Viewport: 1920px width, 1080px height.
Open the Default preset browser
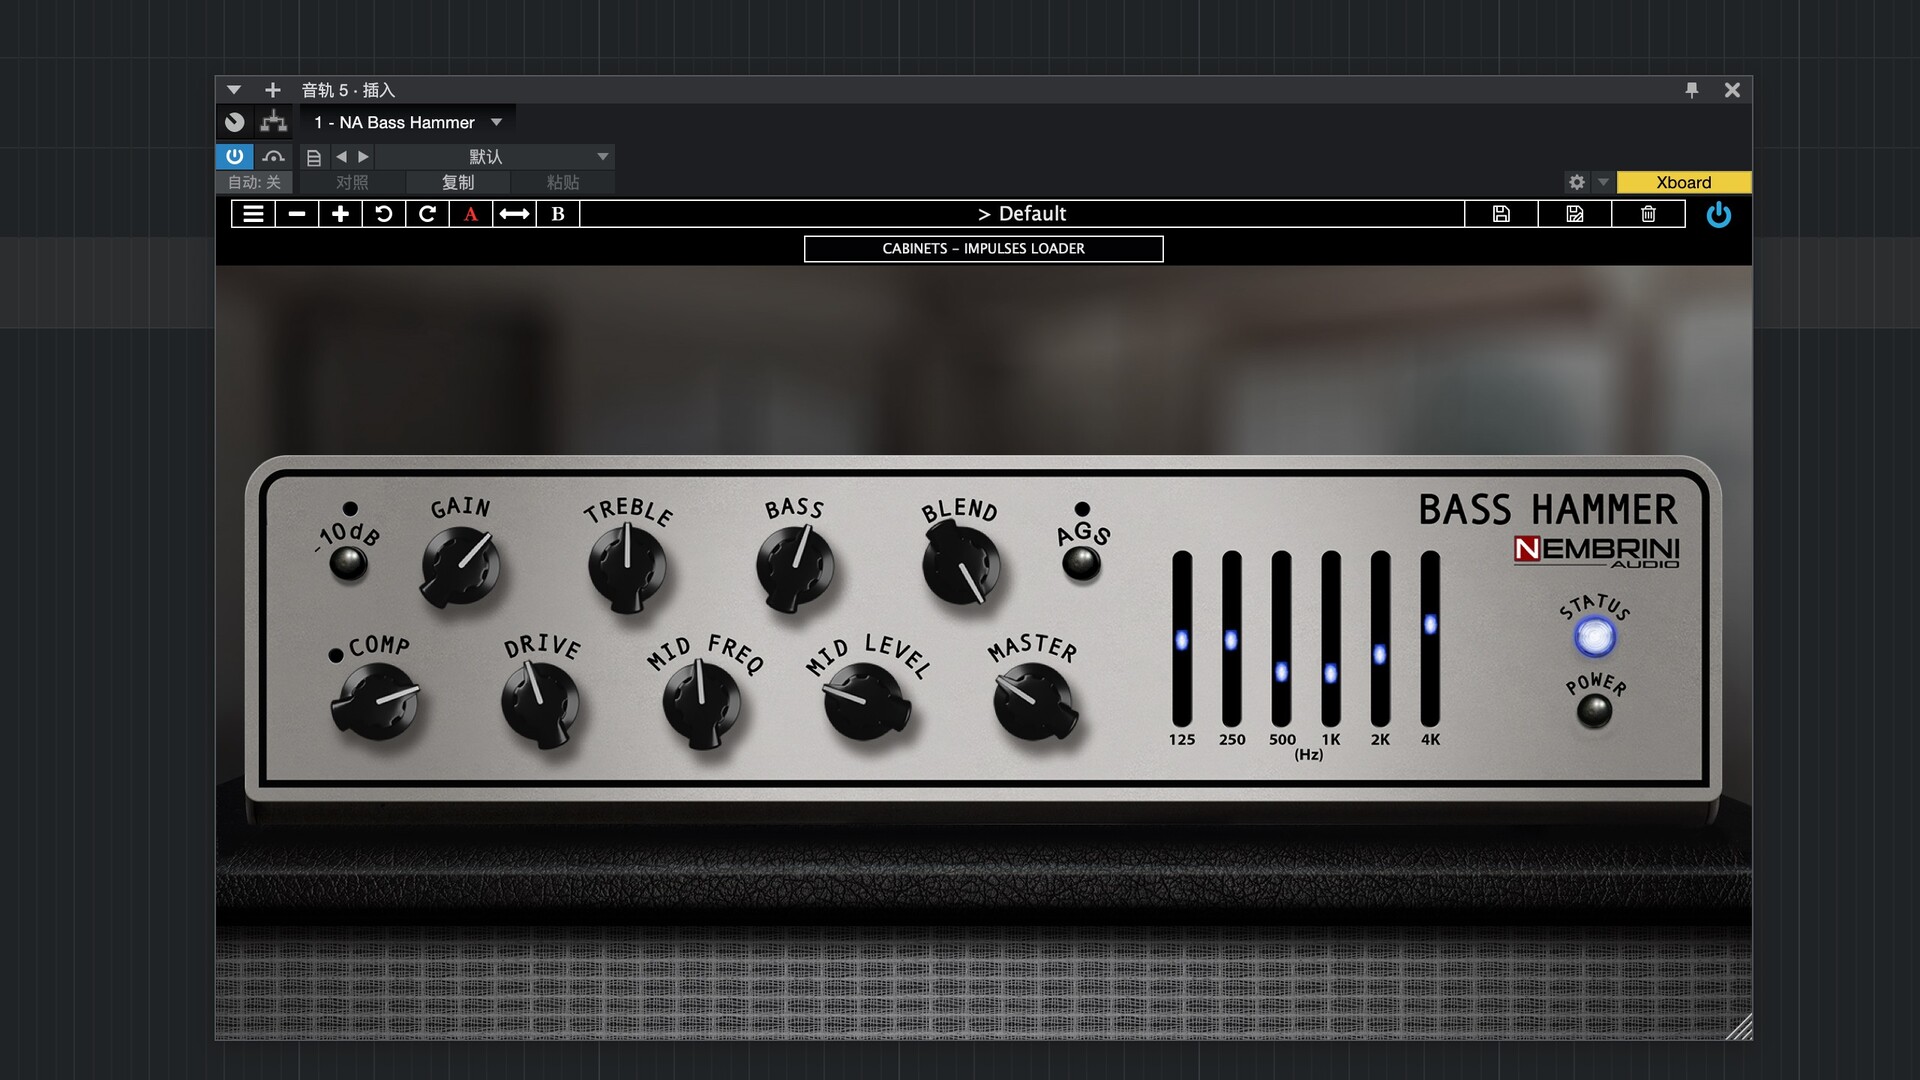click(1022, 214)
